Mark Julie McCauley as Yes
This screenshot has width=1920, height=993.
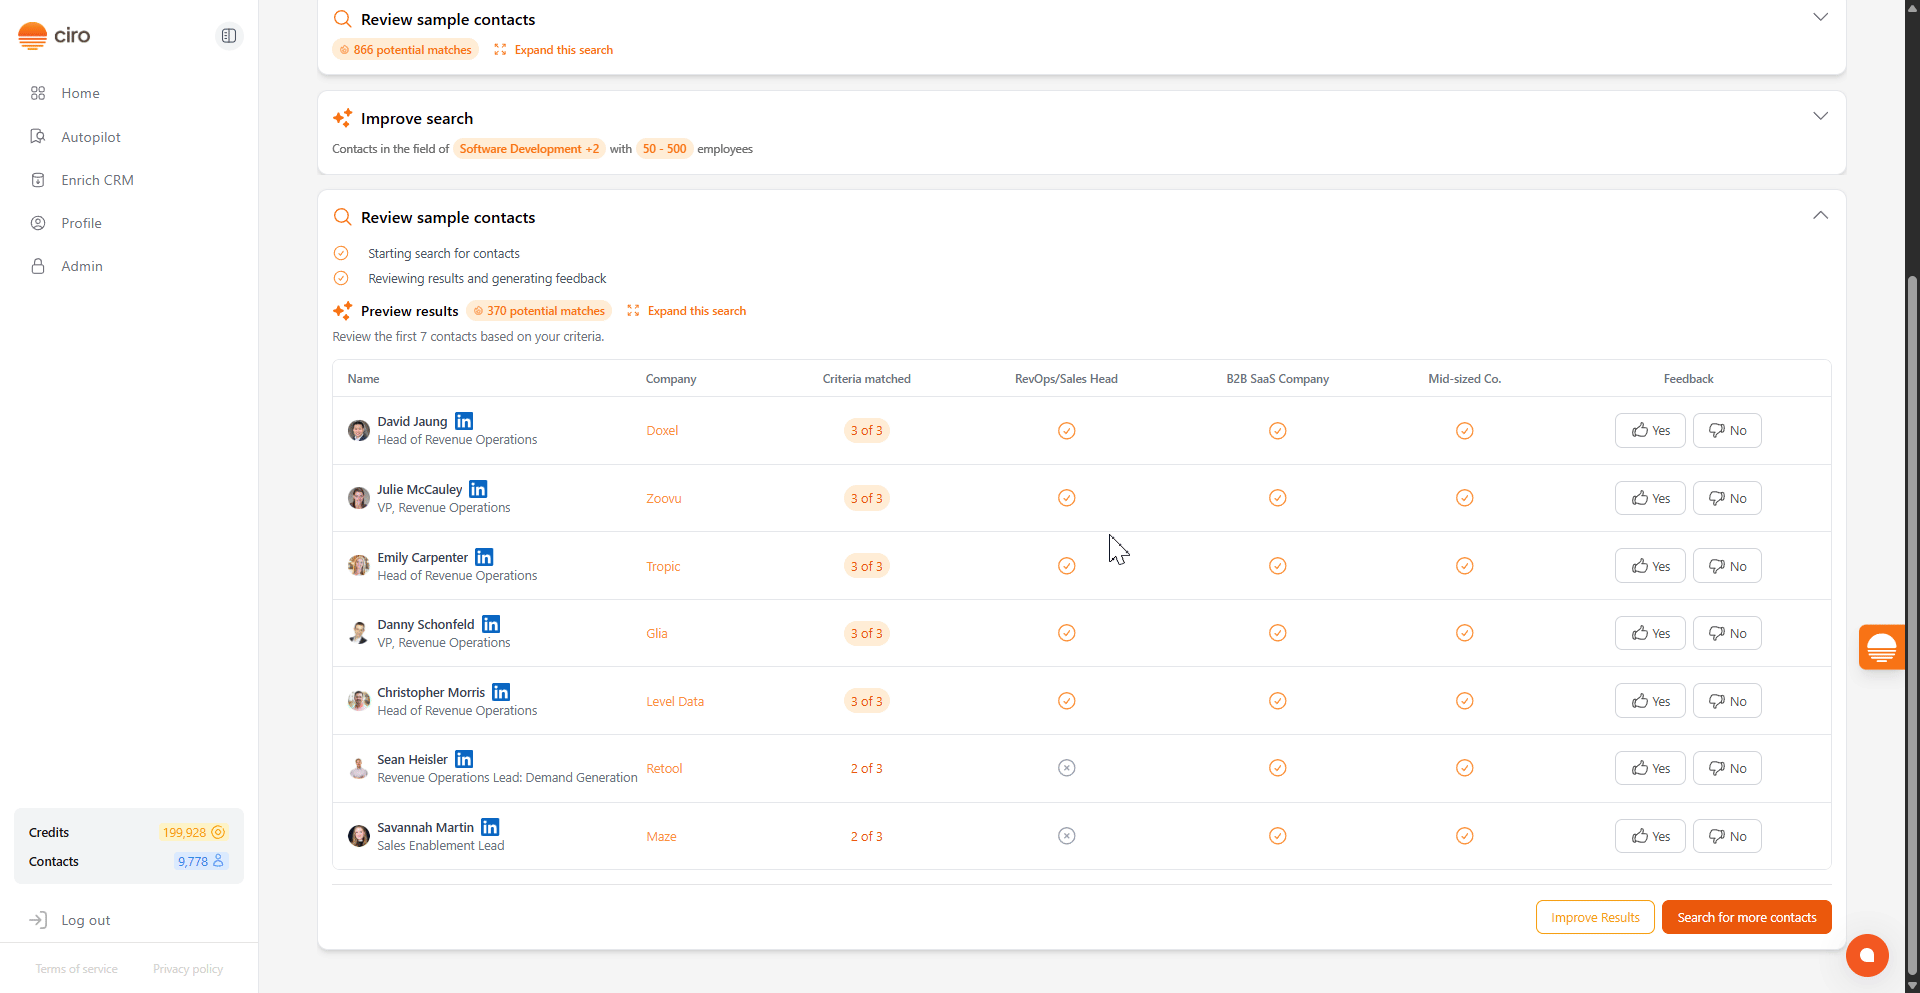pyautogui.click(x=1650, y=498)
